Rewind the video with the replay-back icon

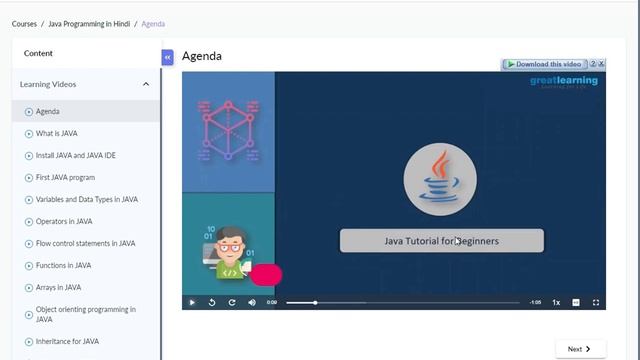tap(212, 302)
